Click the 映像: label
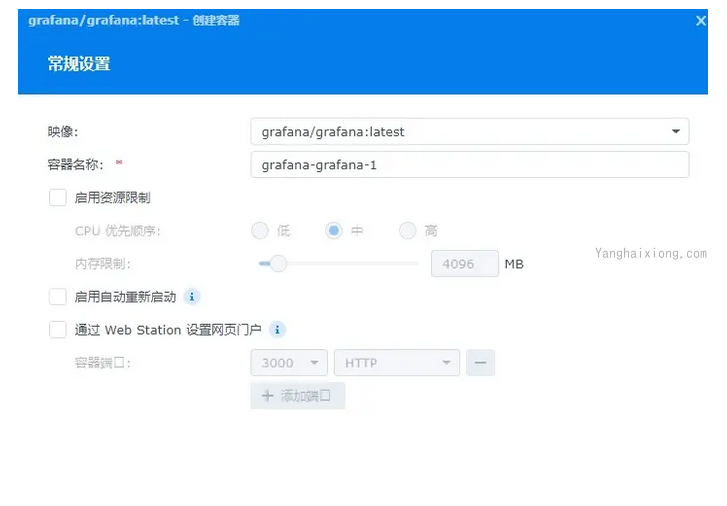The height and width of the screenshot is (506, 727). click(x=63, y=132)
